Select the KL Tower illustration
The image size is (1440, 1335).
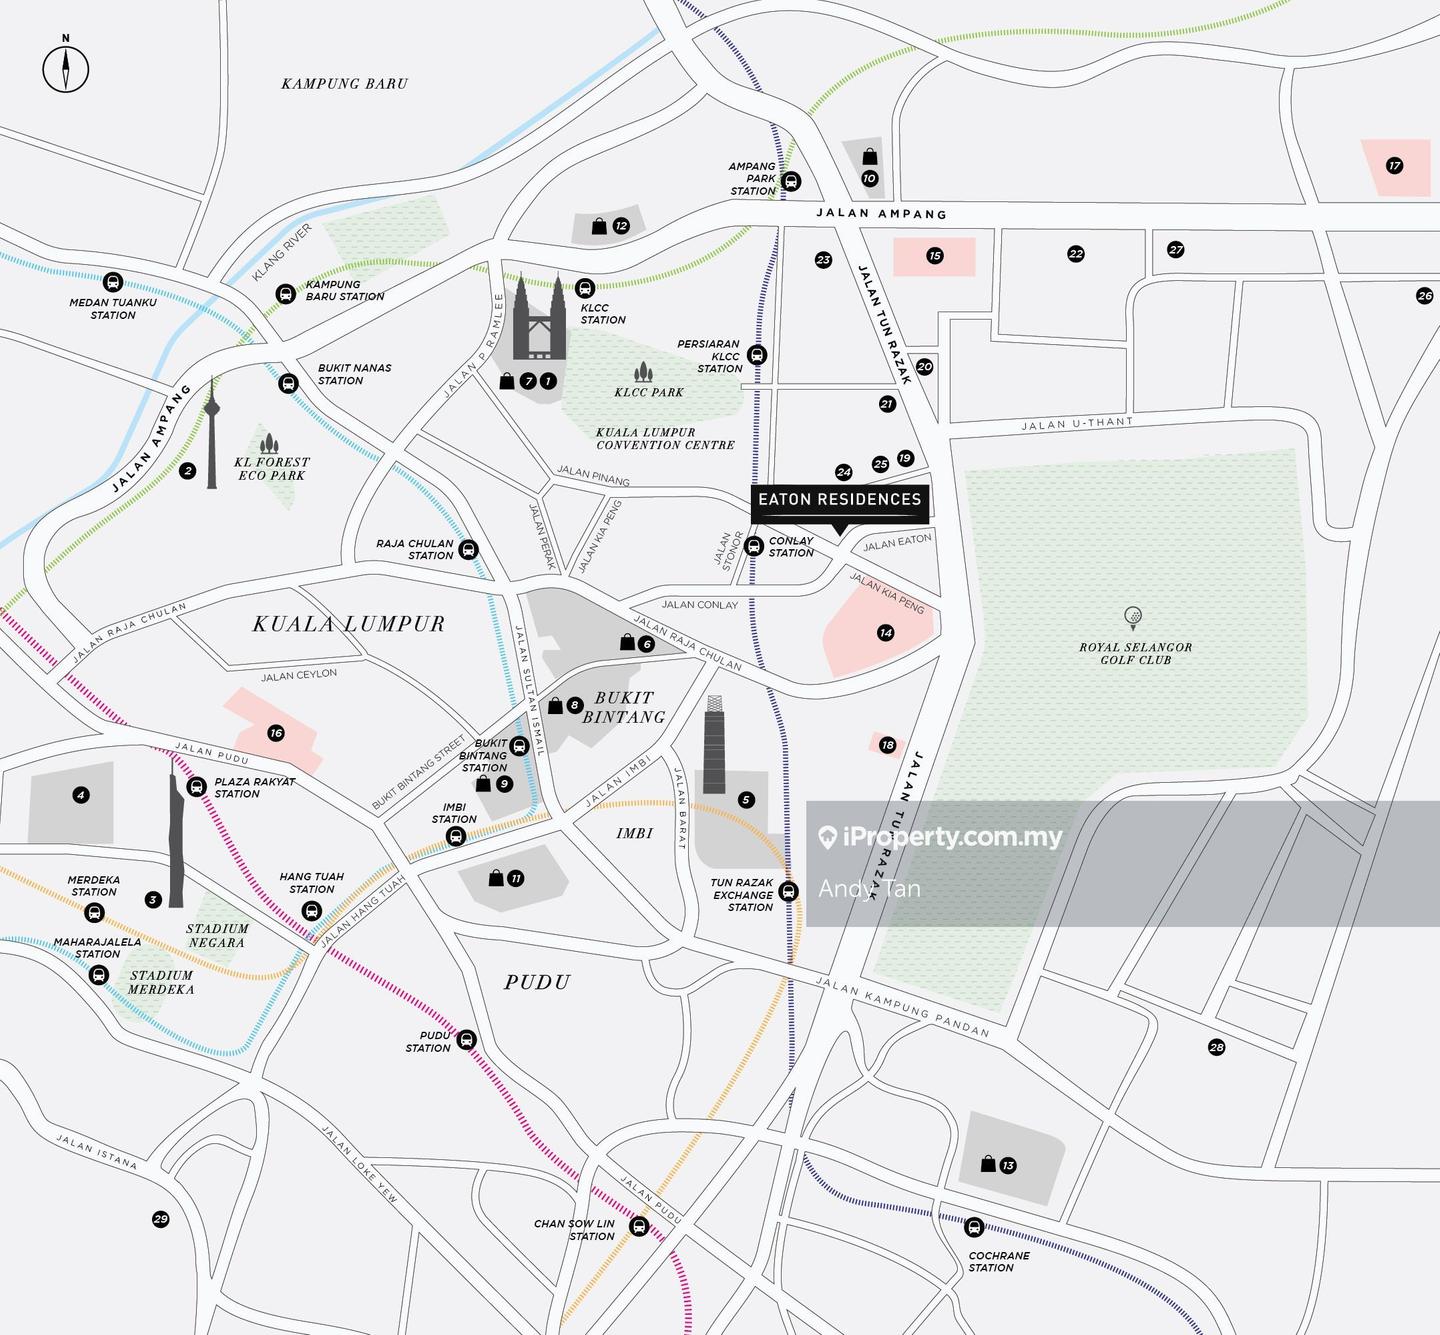pos(211,435)
